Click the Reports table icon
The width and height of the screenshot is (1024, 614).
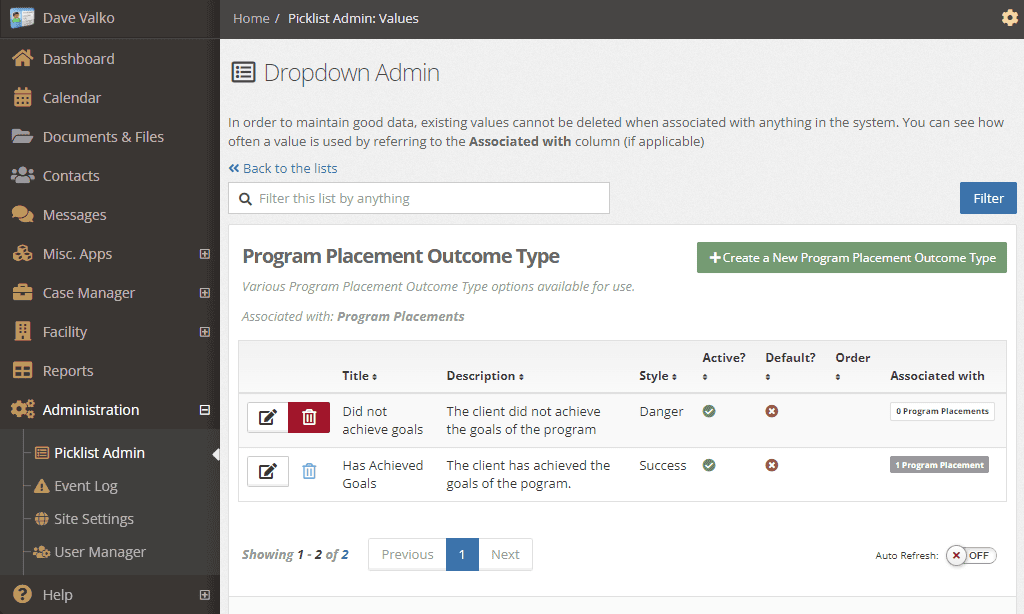pyautogui.click(x=22, y=370)
